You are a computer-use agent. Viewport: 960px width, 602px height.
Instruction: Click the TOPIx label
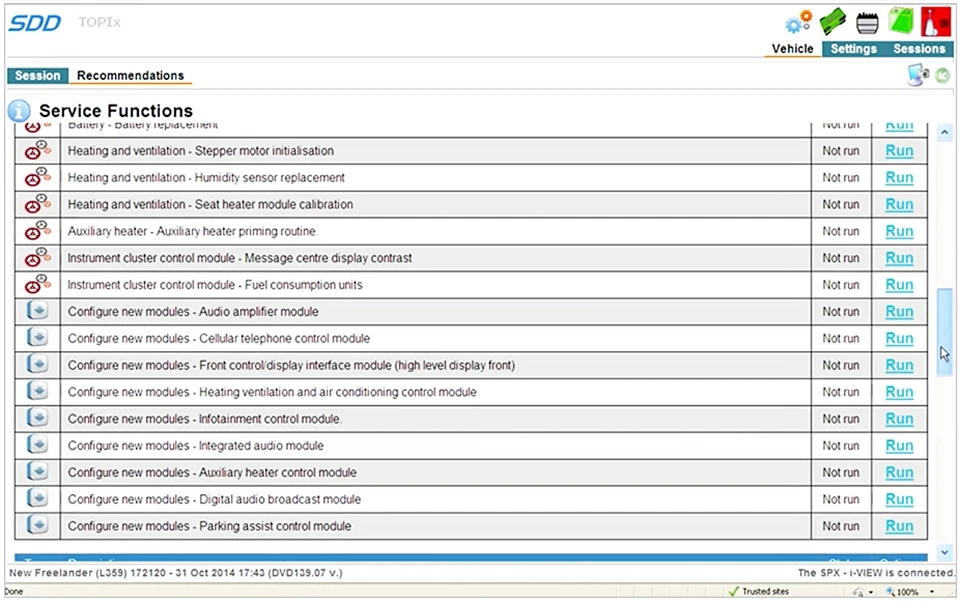click(99, 23)
